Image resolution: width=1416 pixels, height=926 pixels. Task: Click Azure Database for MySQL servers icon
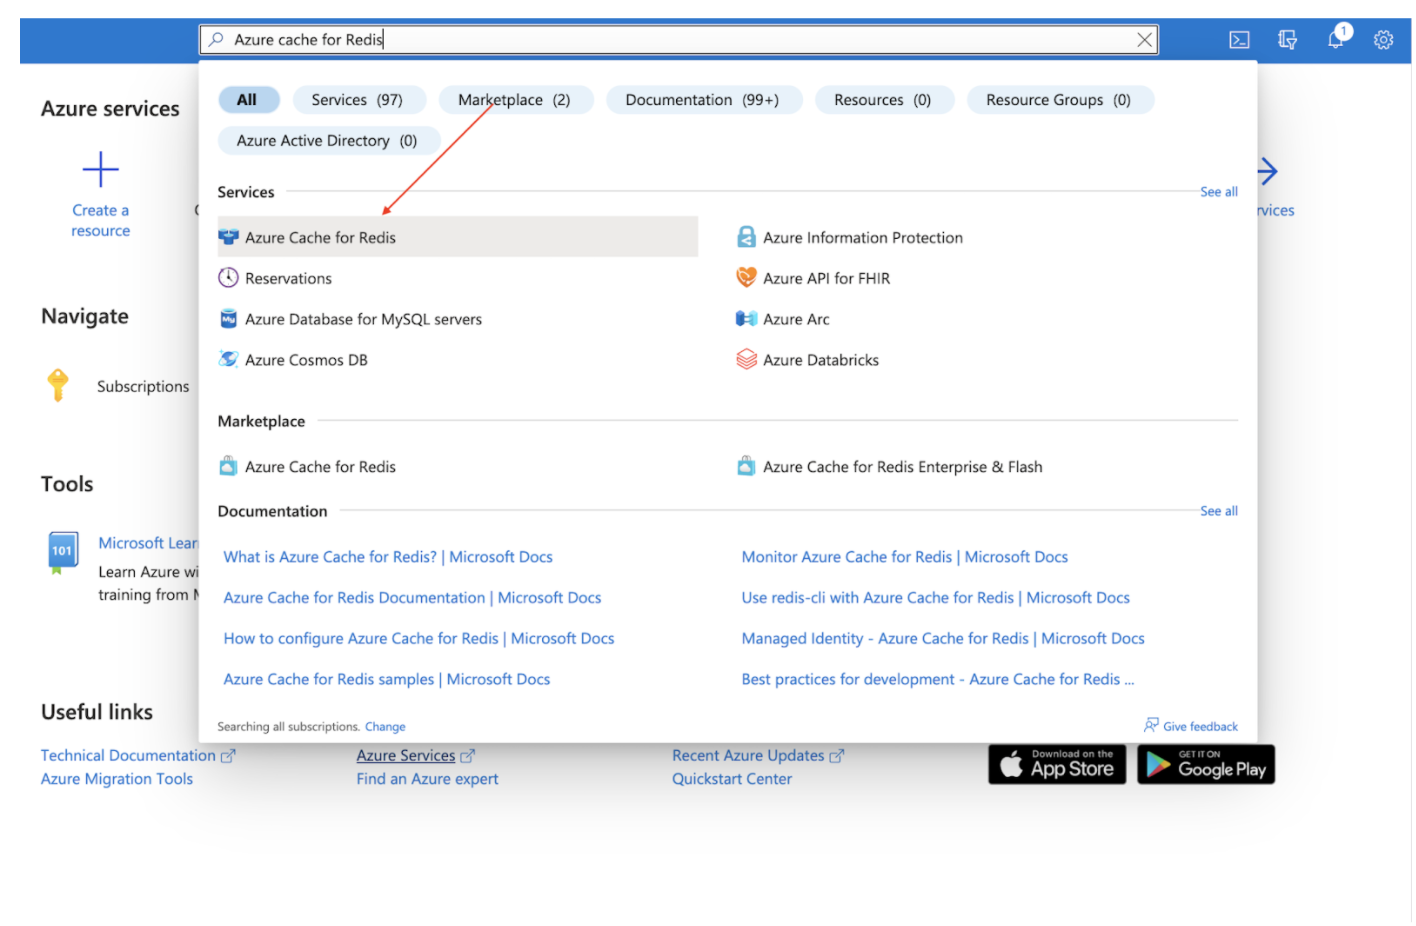point(228,319)
